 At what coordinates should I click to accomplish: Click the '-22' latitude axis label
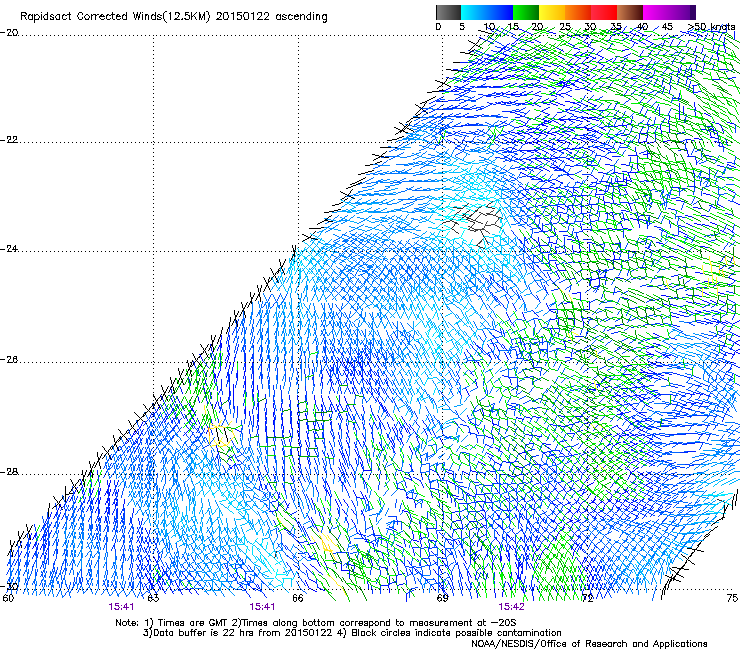click(x=9, y=140)
